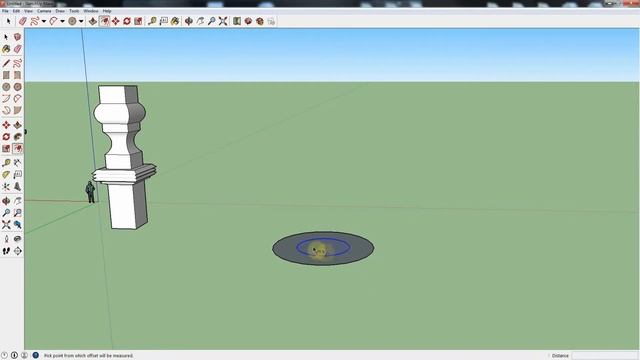
Task: Select the Rectangle tool in left palette
Action: (x=6, y=75)
